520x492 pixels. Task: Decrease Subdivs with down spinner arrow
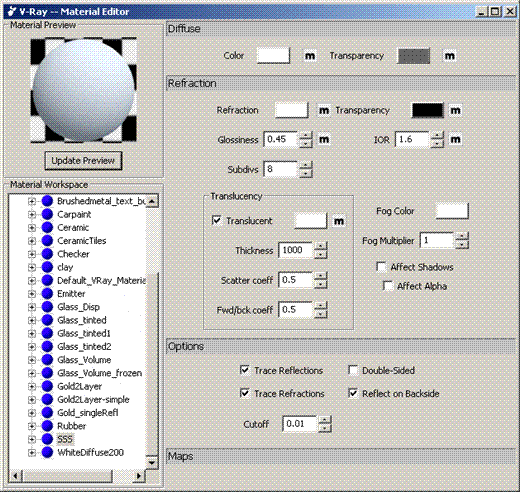point(306,173)
